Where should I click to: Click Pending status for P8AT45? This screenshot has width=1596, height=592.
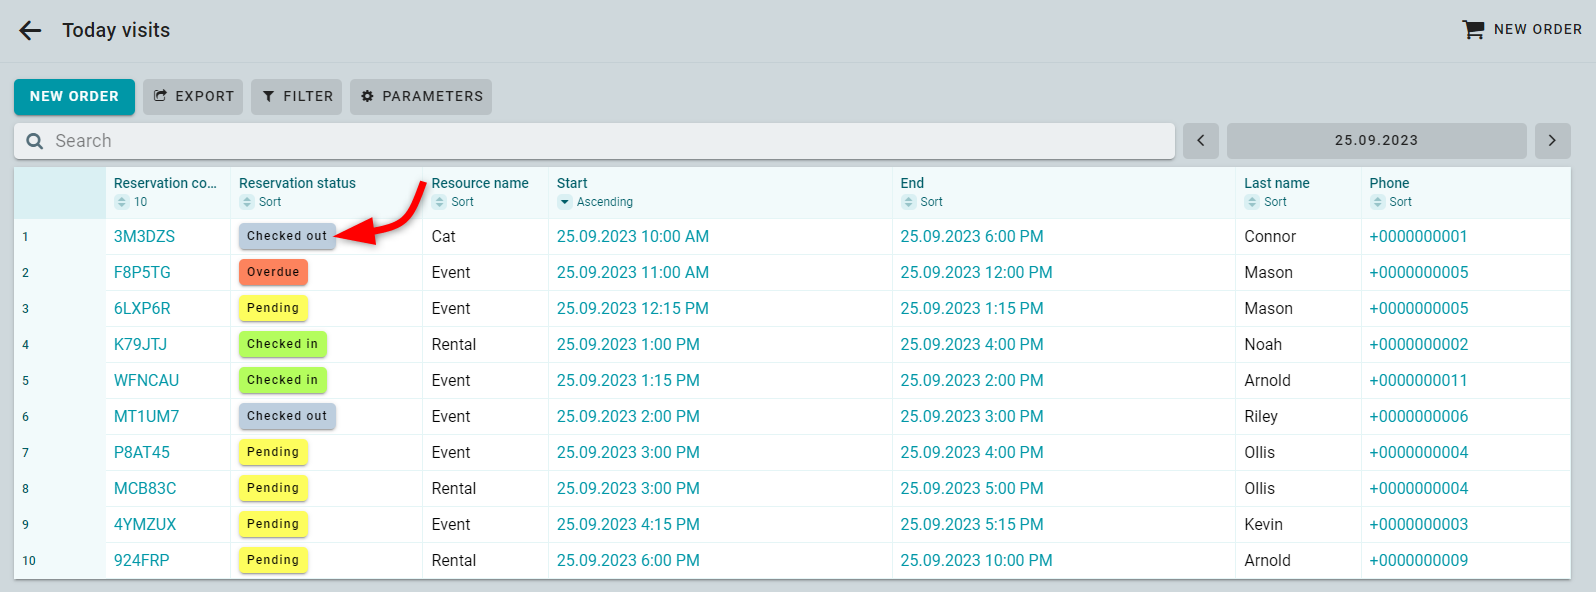tap(273, 452)
